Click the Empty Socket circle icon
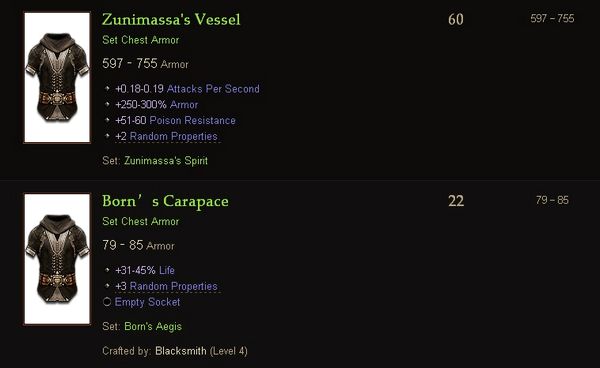The height and width of the screenshot is (368, 600). coord(107,302)
